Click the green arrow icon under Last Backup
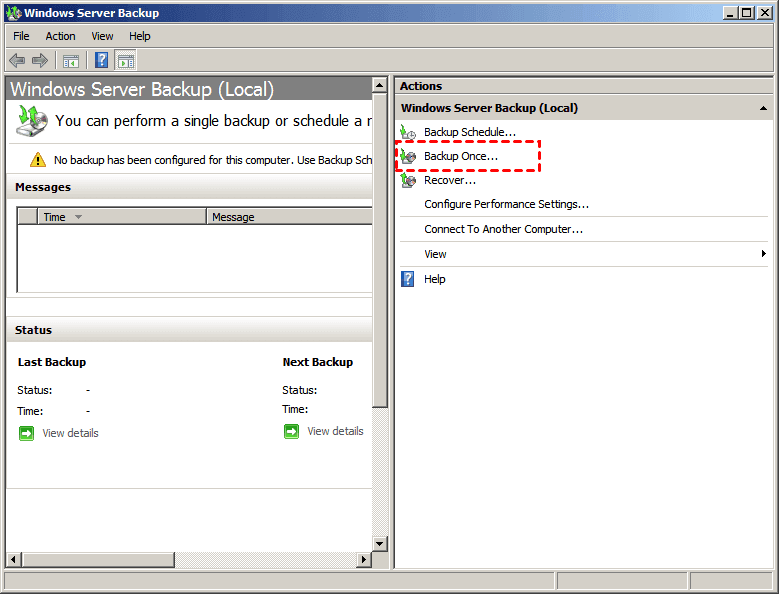 [26, 433]
